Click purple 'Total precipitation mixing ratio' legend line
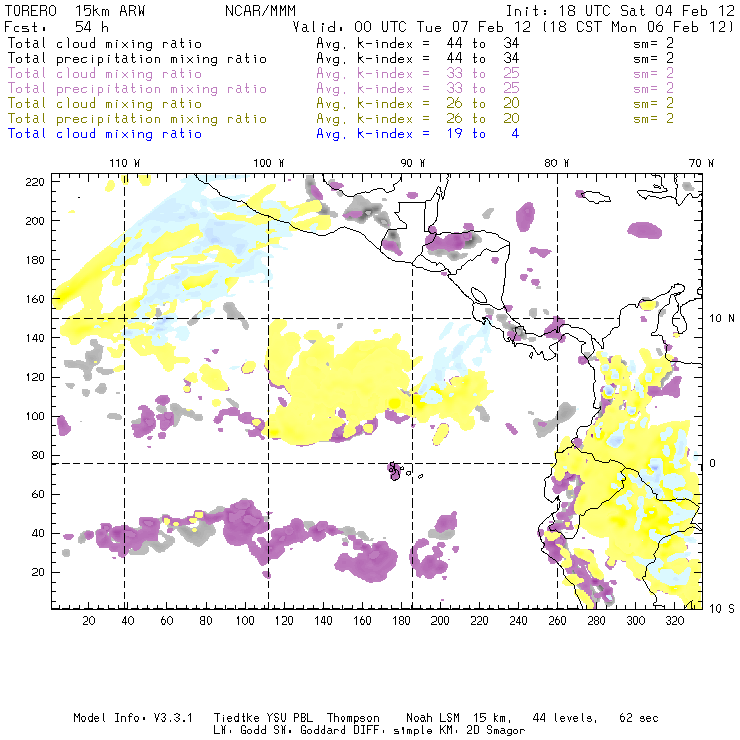This screenshot has height=740, width=740. 137,89
